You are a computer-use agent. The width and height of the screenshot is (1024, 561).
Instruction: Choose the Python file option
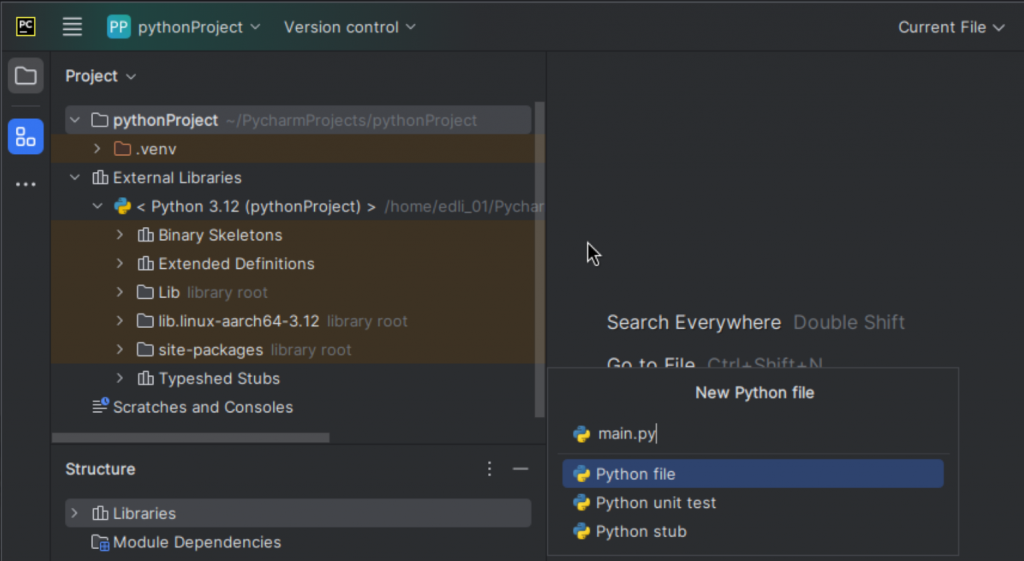(x=636, y=474)
